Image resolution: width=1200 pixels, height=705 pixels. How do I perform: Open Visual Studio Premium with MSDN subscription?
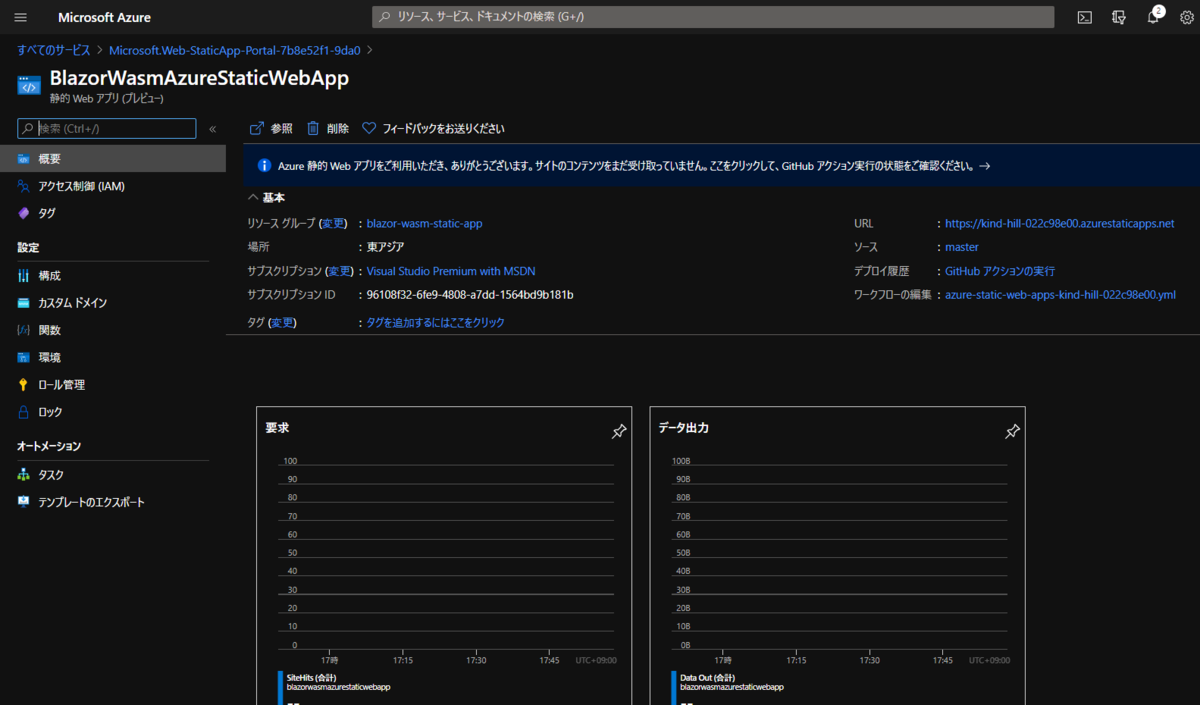pyautogui.click(x=451, y=271)
